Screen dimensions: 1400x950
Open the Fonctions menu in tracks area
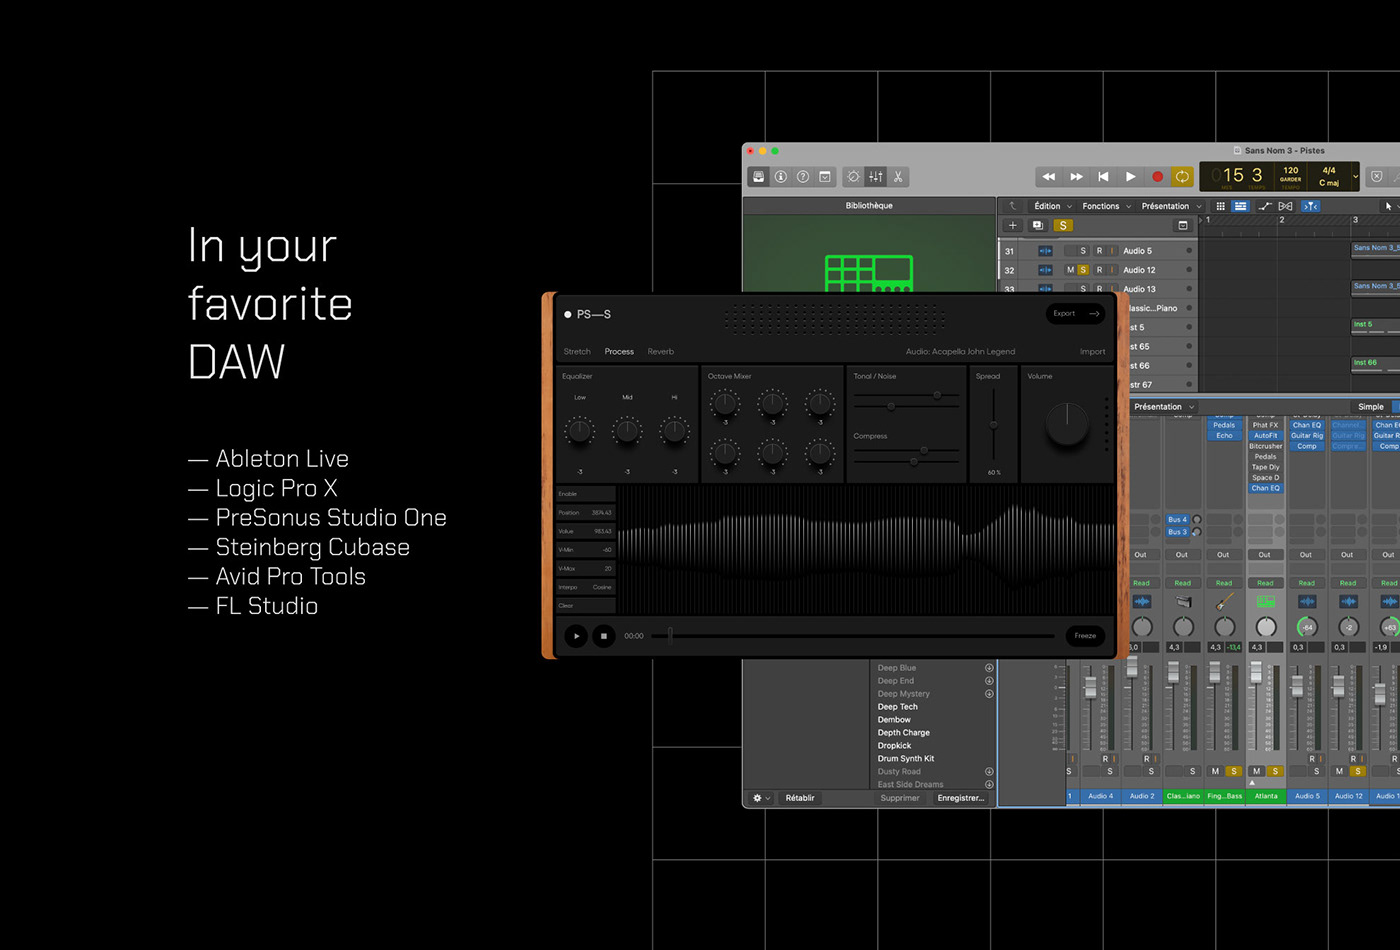pos(1106,206)
